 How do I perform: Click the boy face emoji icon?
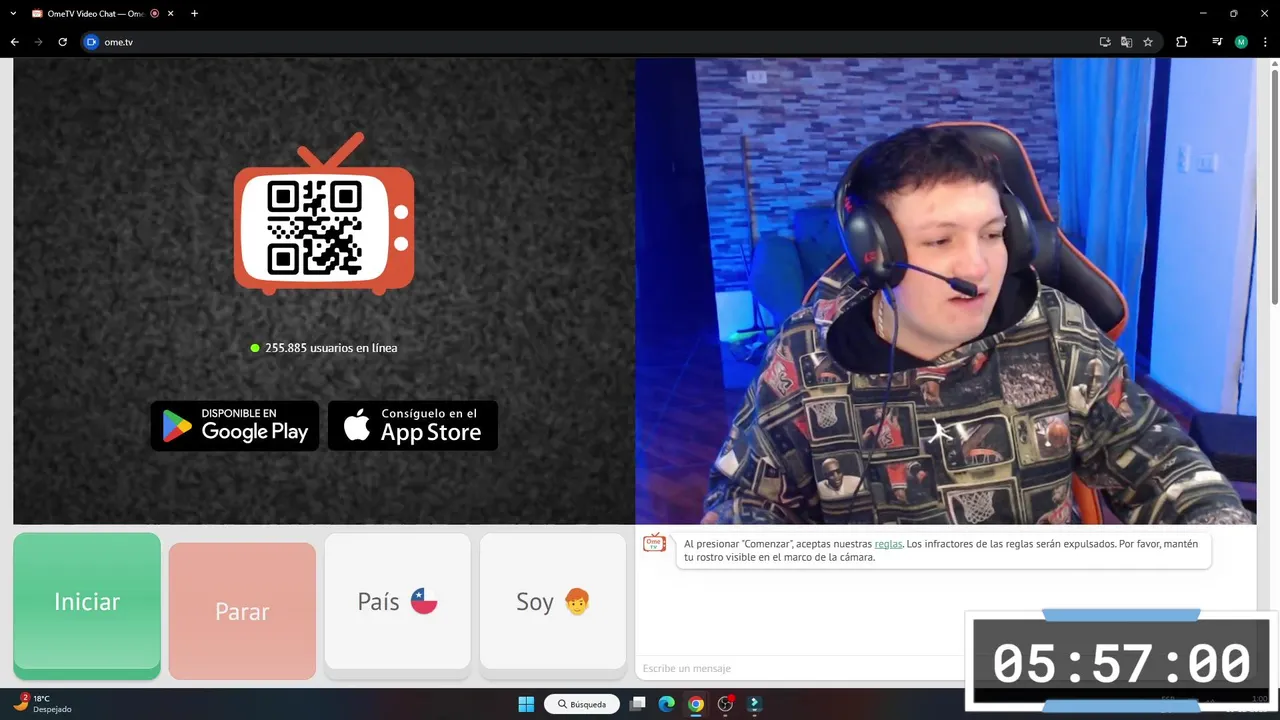(x=577, y=601)
